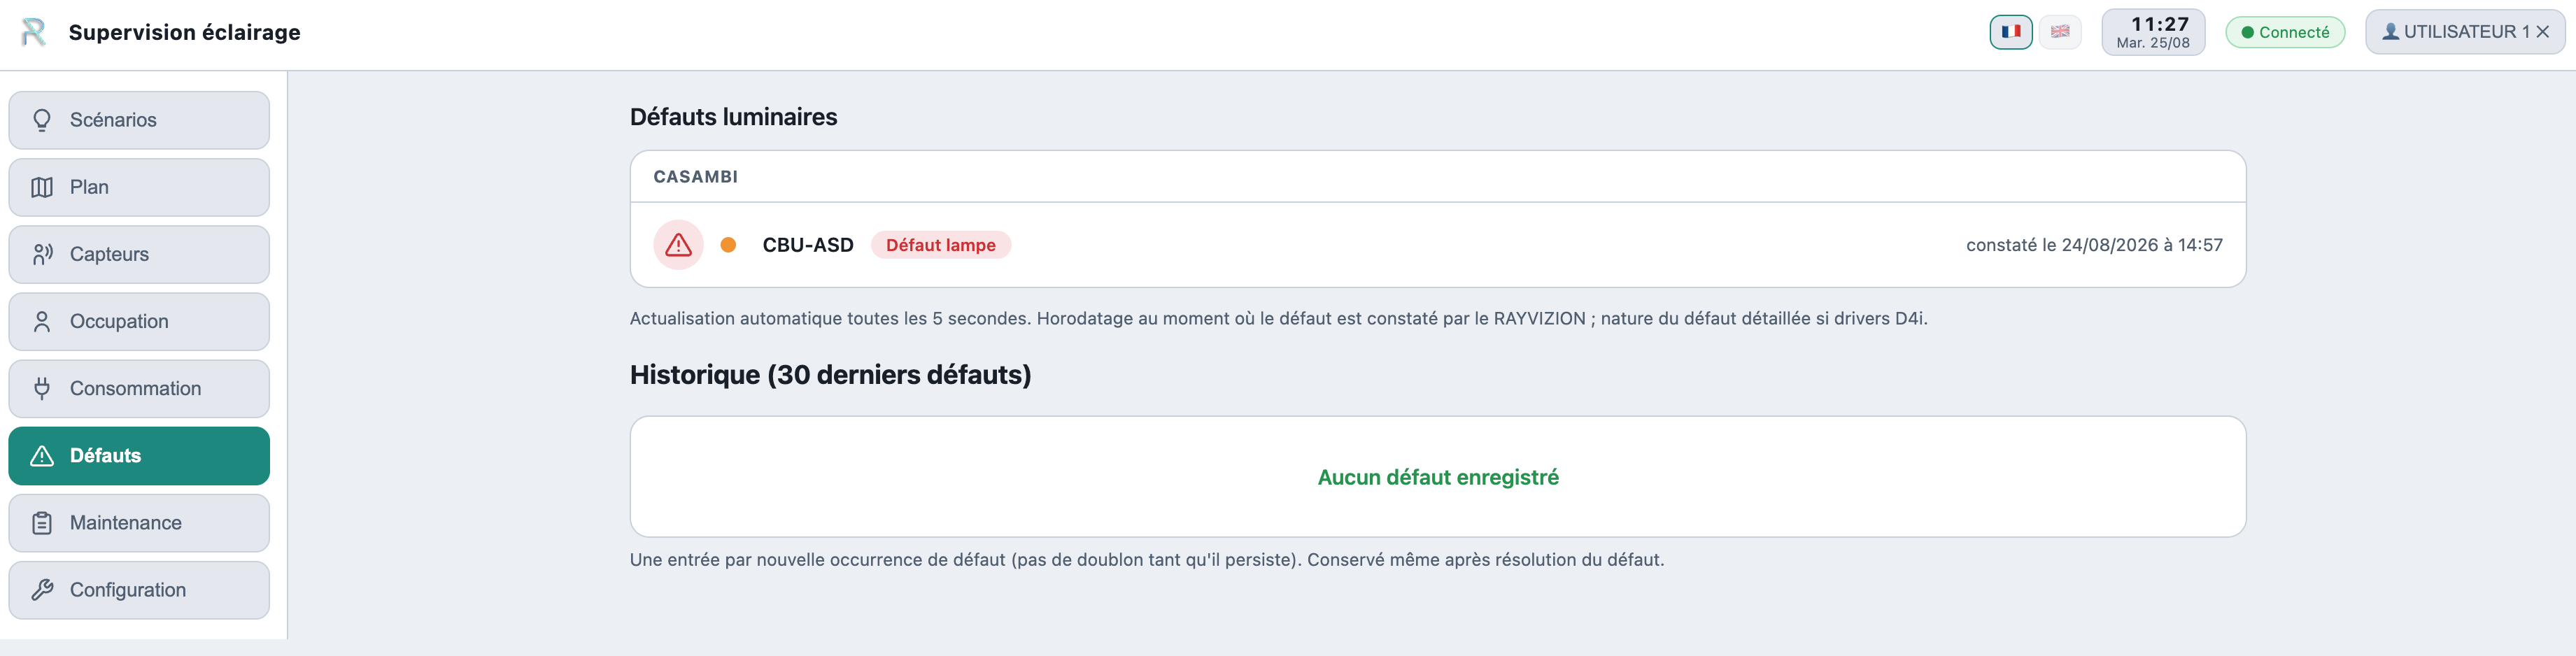The width and height of the screenshot is (2576, 656).
Task: Click the Consommation plug icon
Action: coord(42,388)
